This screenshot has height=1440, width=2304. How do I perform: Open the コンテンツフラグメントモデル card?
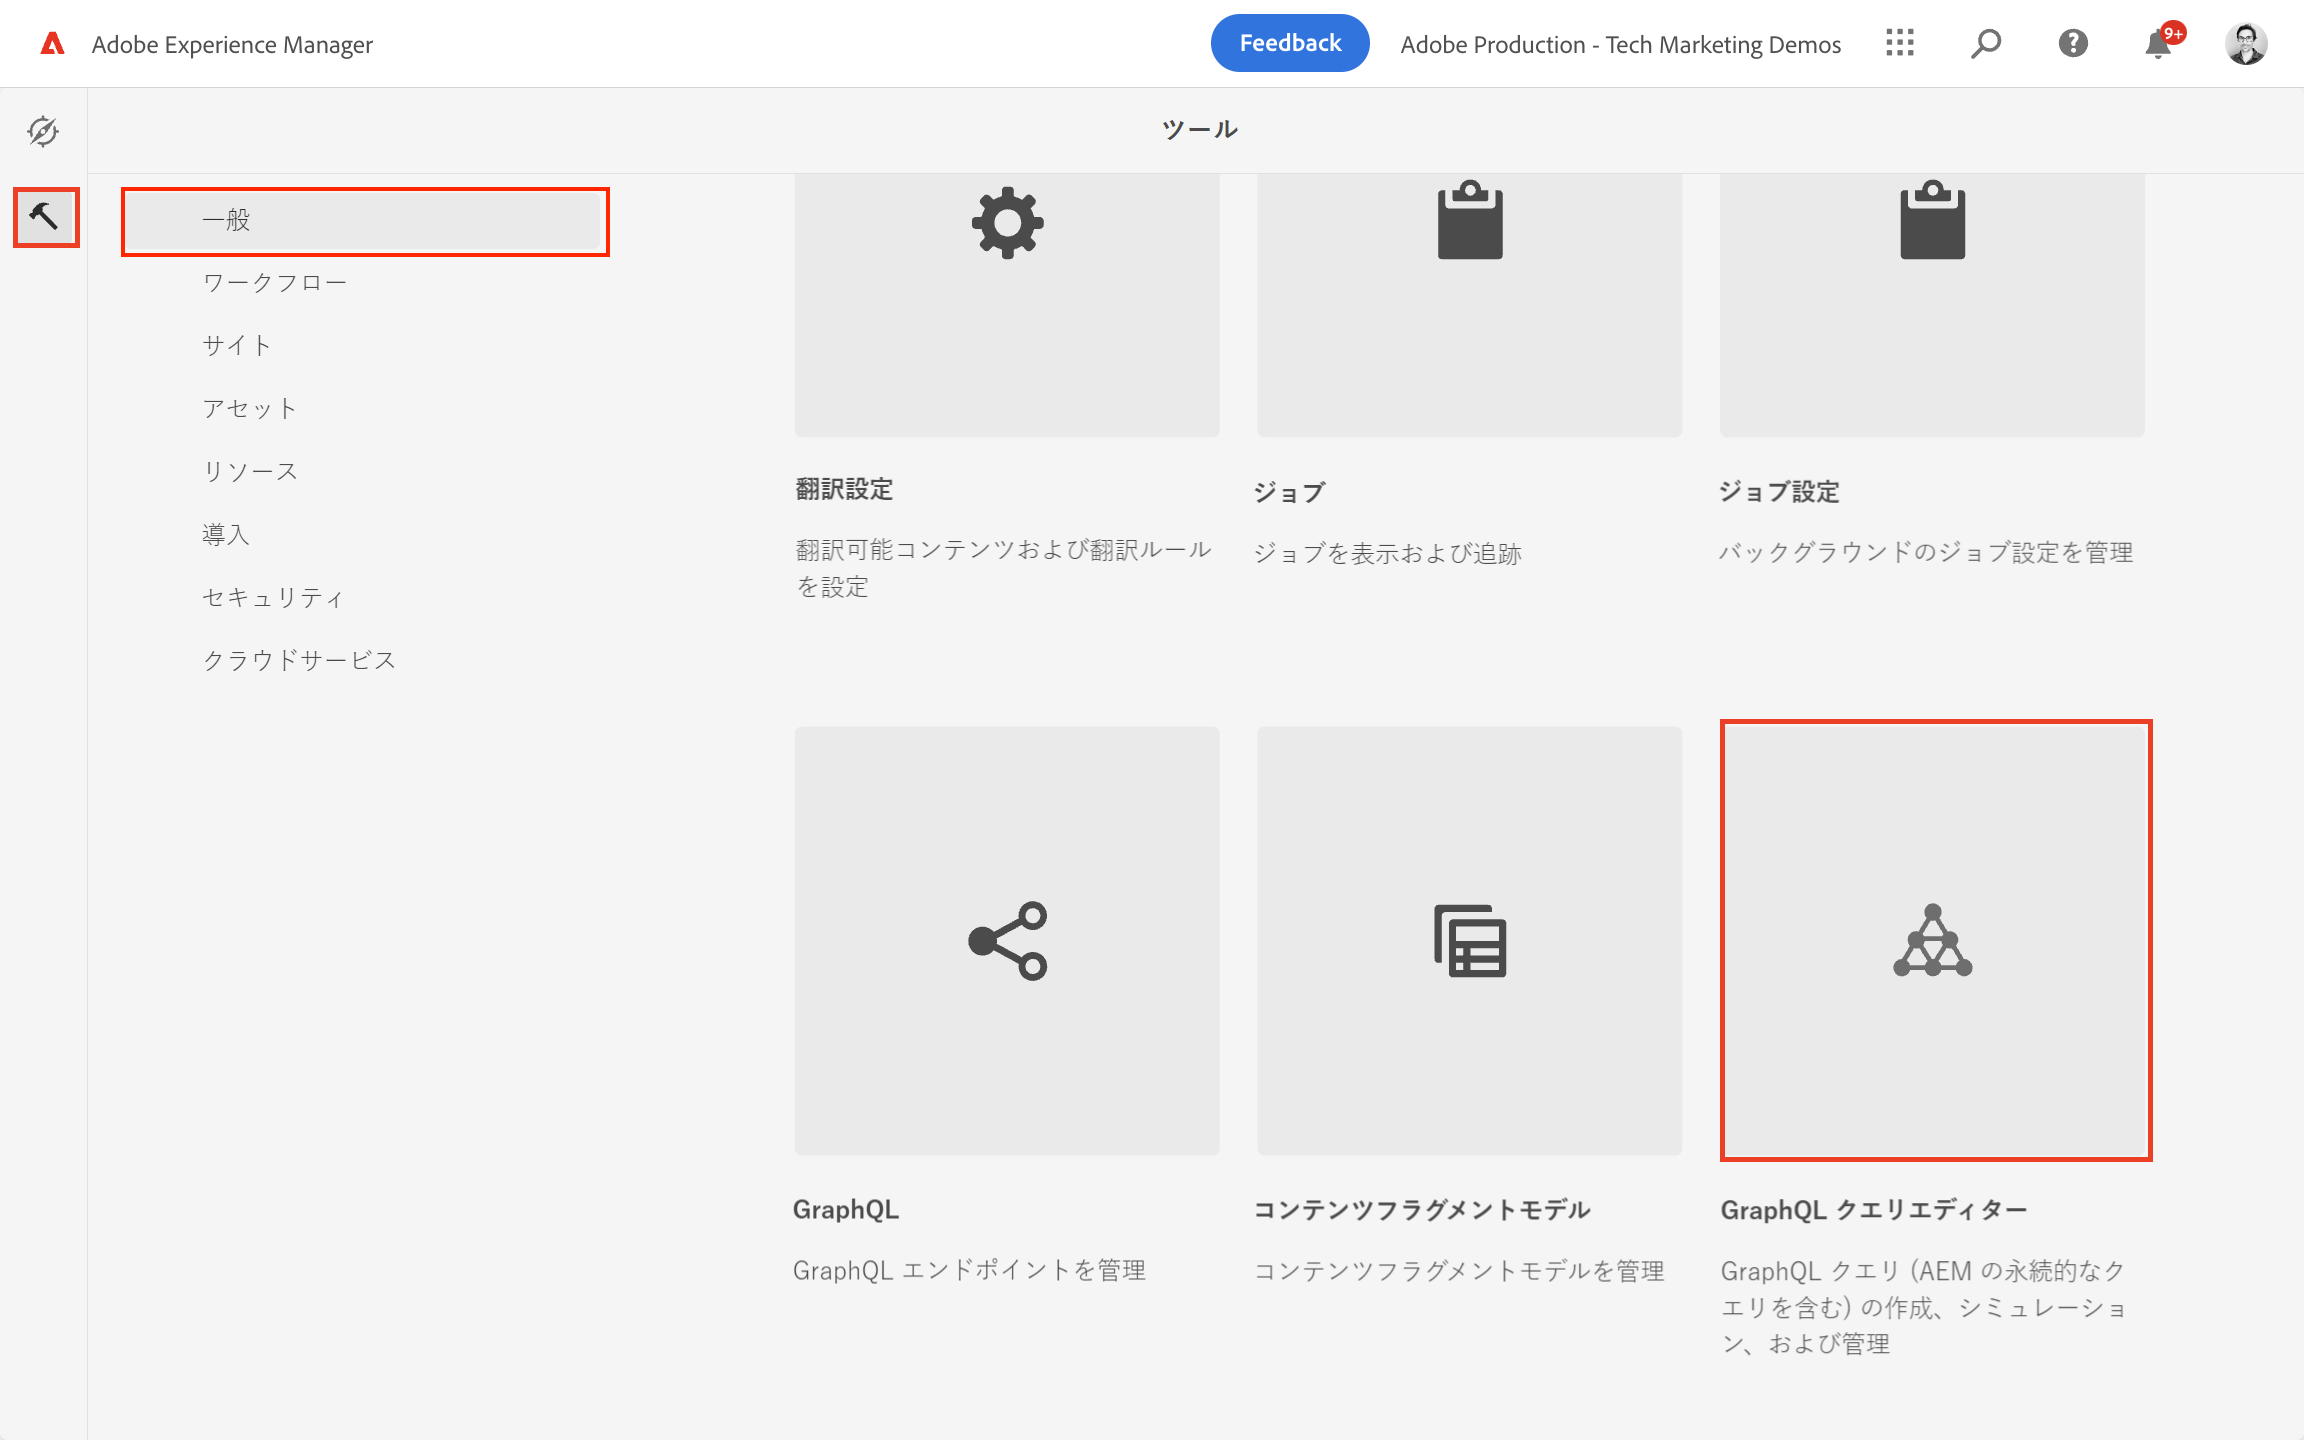1469,940
